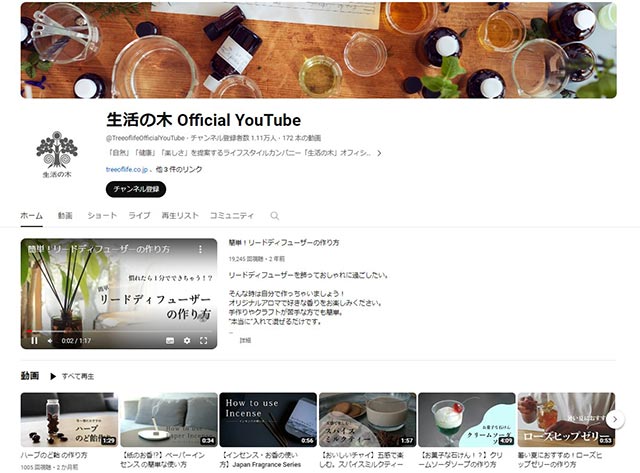
Task: Open the treeoflife.co.jp link
Action: (127, 169)
